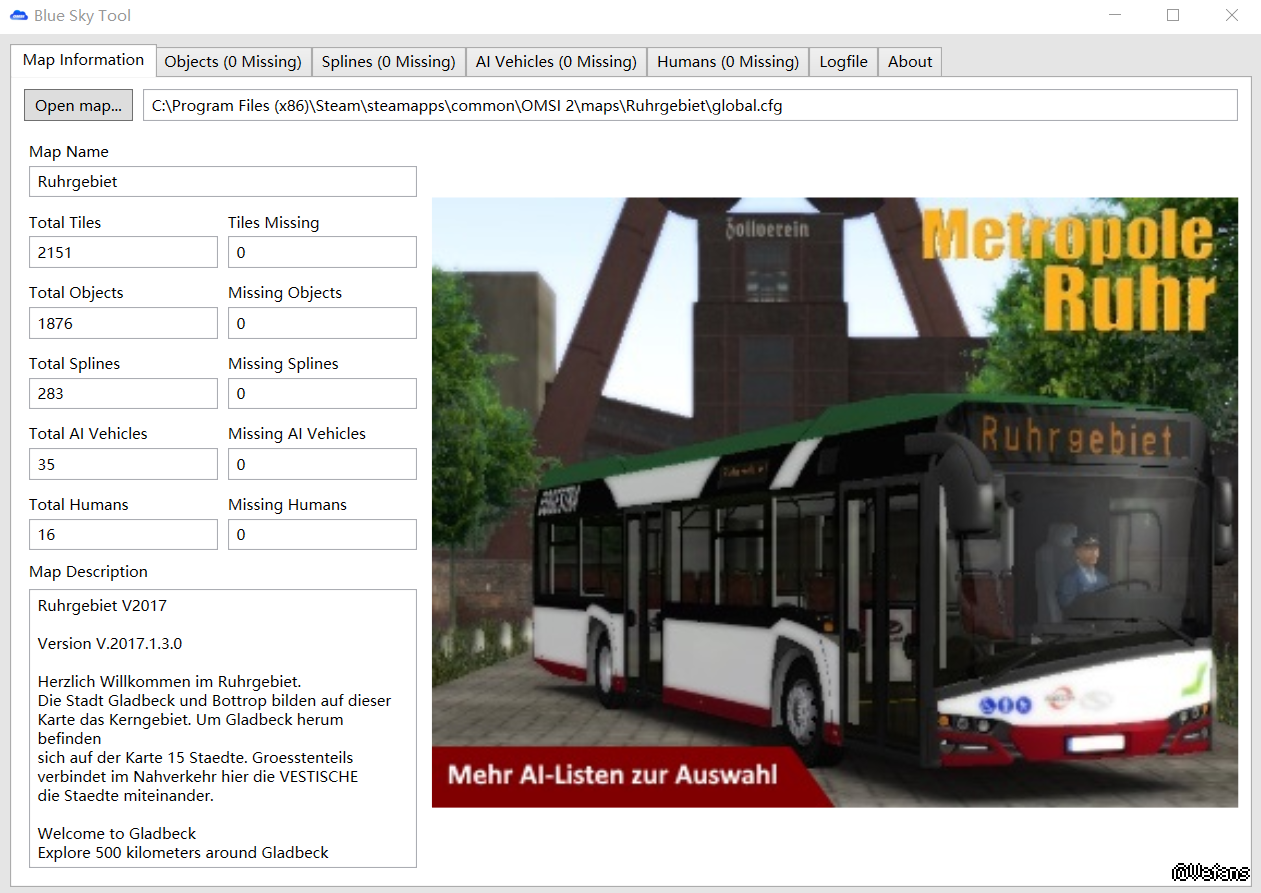Click the 'Tiles Missing' label
Image resolution: width=1261 pixels, height=893 pixels.
(274, 222)
